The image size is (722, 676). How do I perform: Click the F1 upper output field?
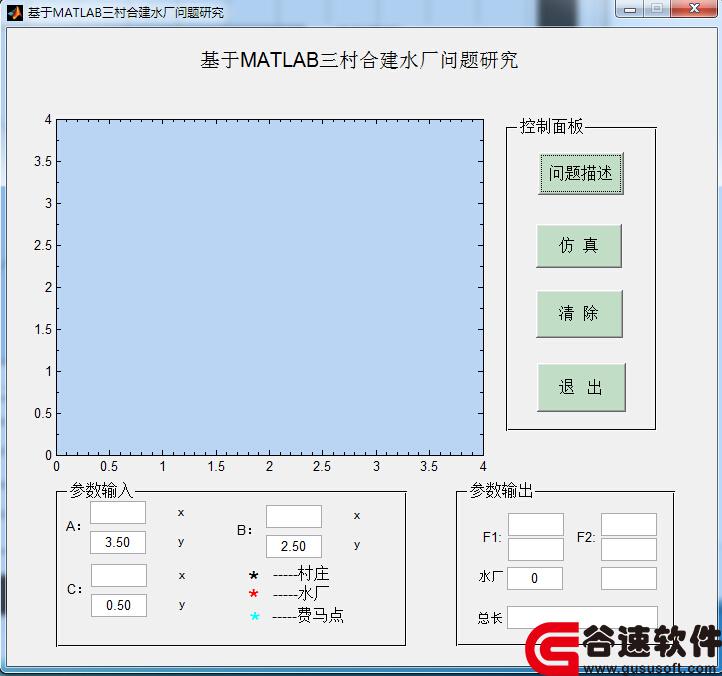pyautogui.click(x=536, y=524)
